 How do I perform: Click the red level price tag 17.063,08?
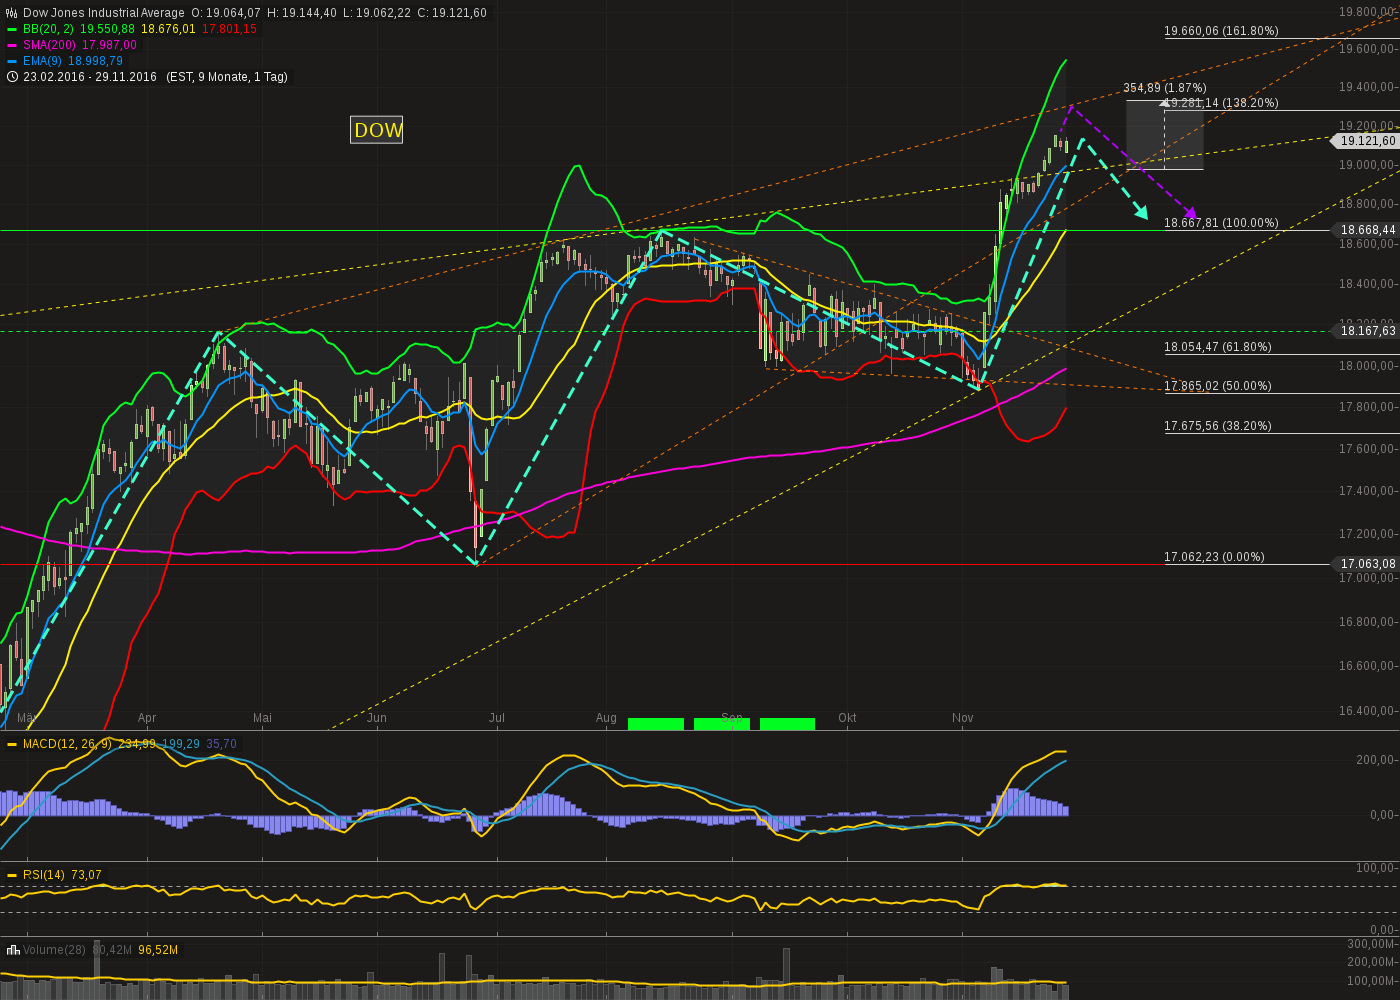pyautogui.click(x=1367, y=564)
